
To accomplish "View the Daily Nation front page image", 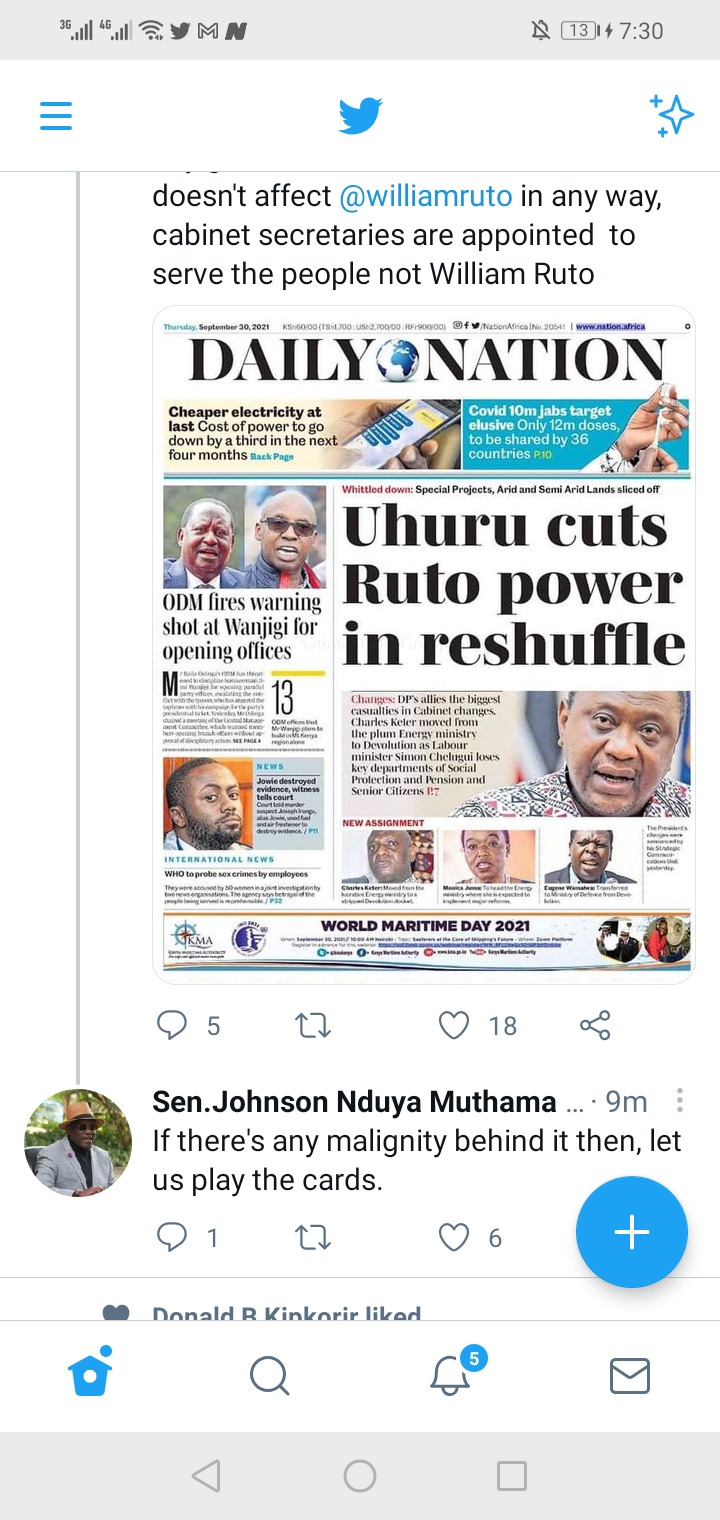I will (424, 645).
